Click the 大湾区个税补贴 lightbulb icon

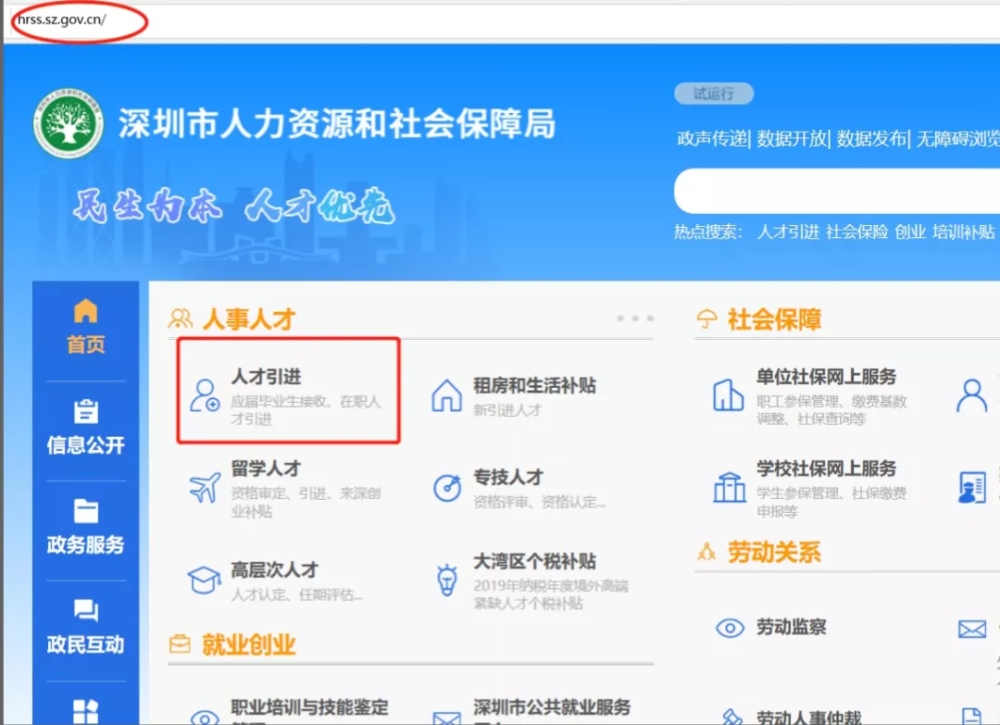pos(447,580)
